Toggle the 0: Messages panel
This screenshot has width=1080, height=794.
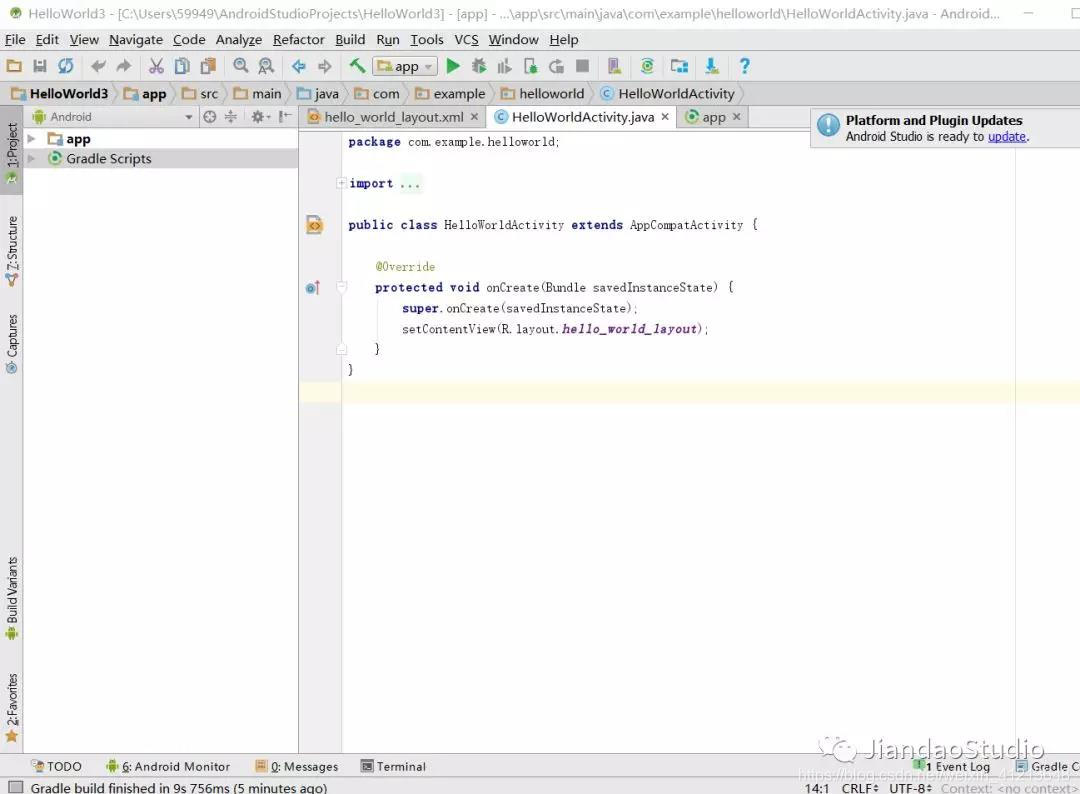(297, 766)
